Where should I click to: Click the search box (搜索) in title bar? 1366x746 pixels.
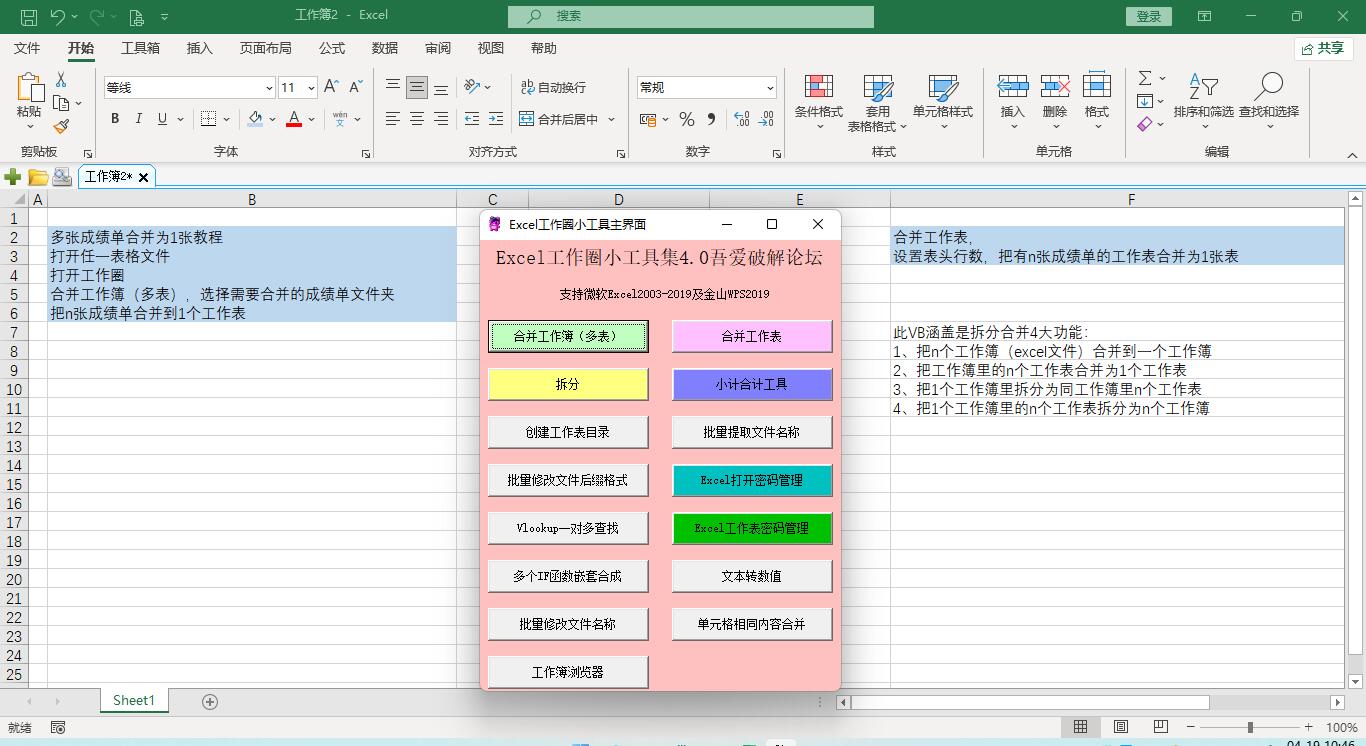pos(691,16)
